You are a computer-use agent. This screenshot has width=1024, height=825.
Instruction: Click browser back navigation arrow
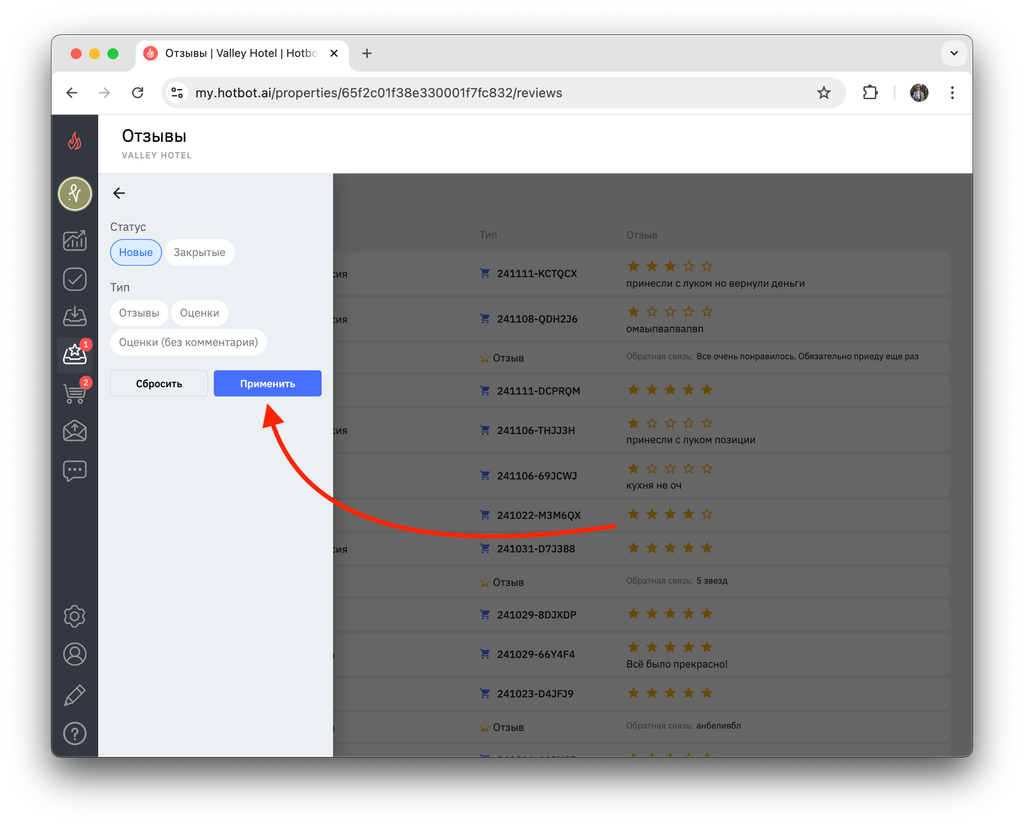coord(72,93)
